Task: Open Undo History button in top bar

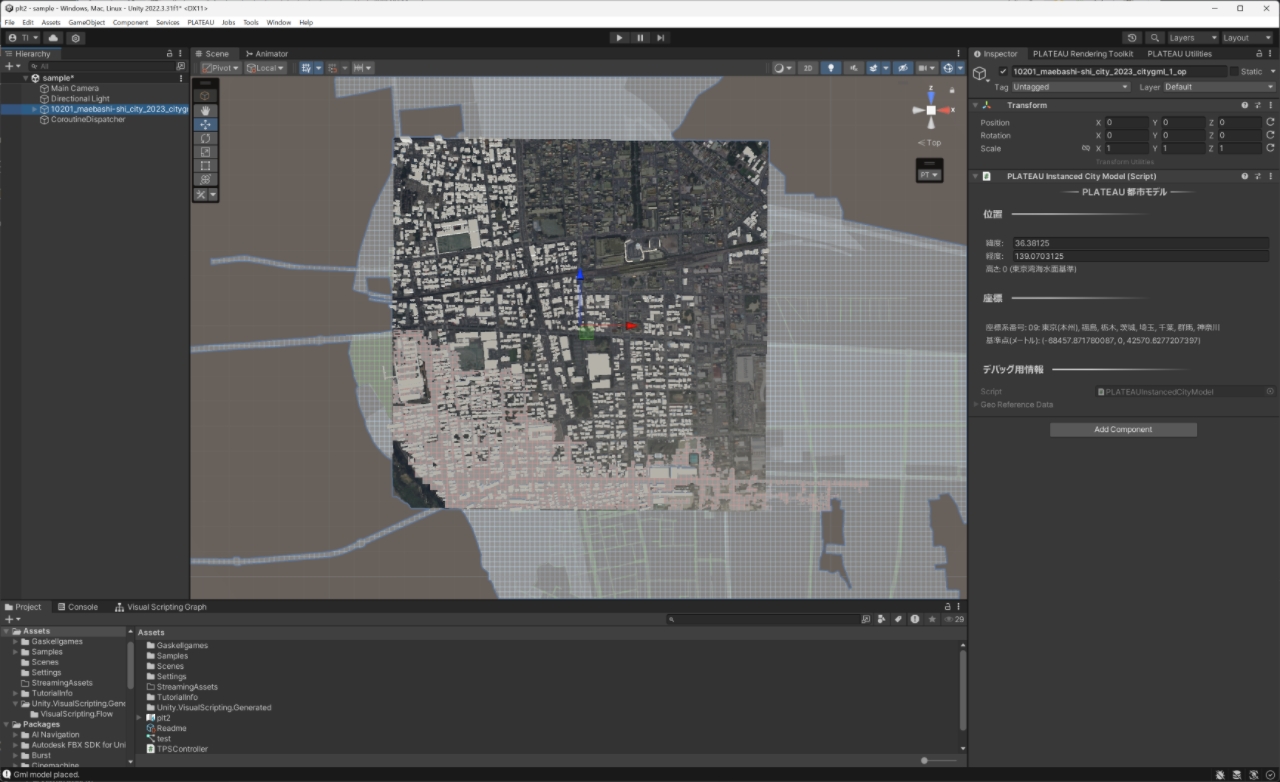Action: coord(1133,38)
